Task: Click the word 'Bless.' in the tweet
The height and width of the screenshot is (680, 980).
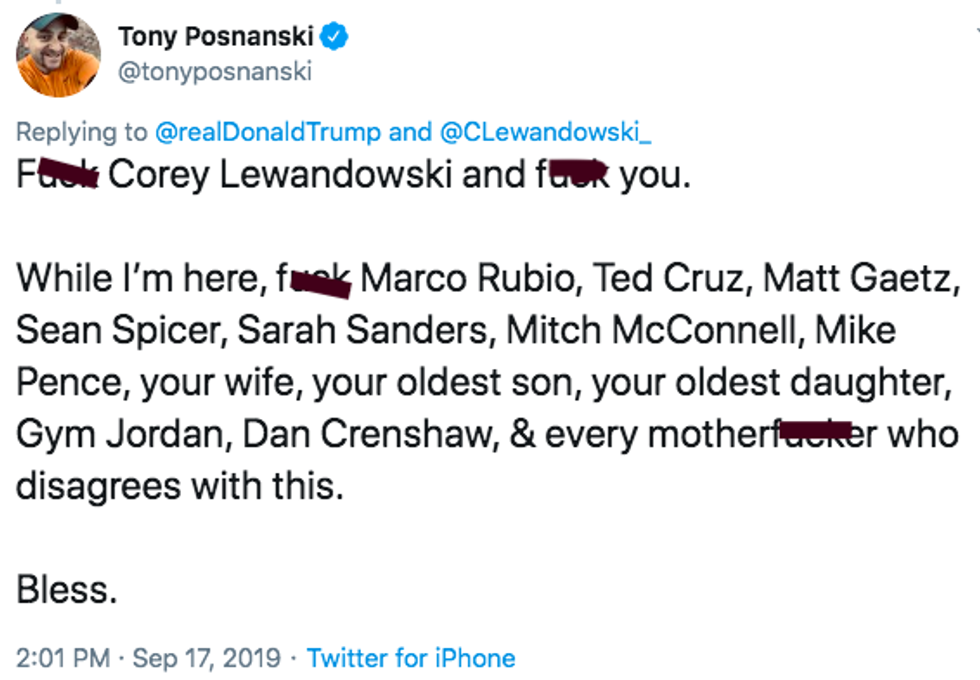Action: tap(67, 590)
